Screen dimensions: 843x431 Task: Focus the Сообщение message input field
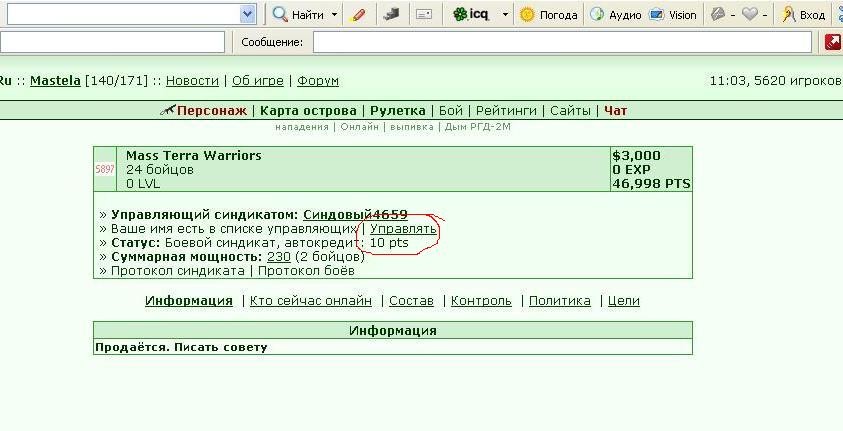(562, 42)
